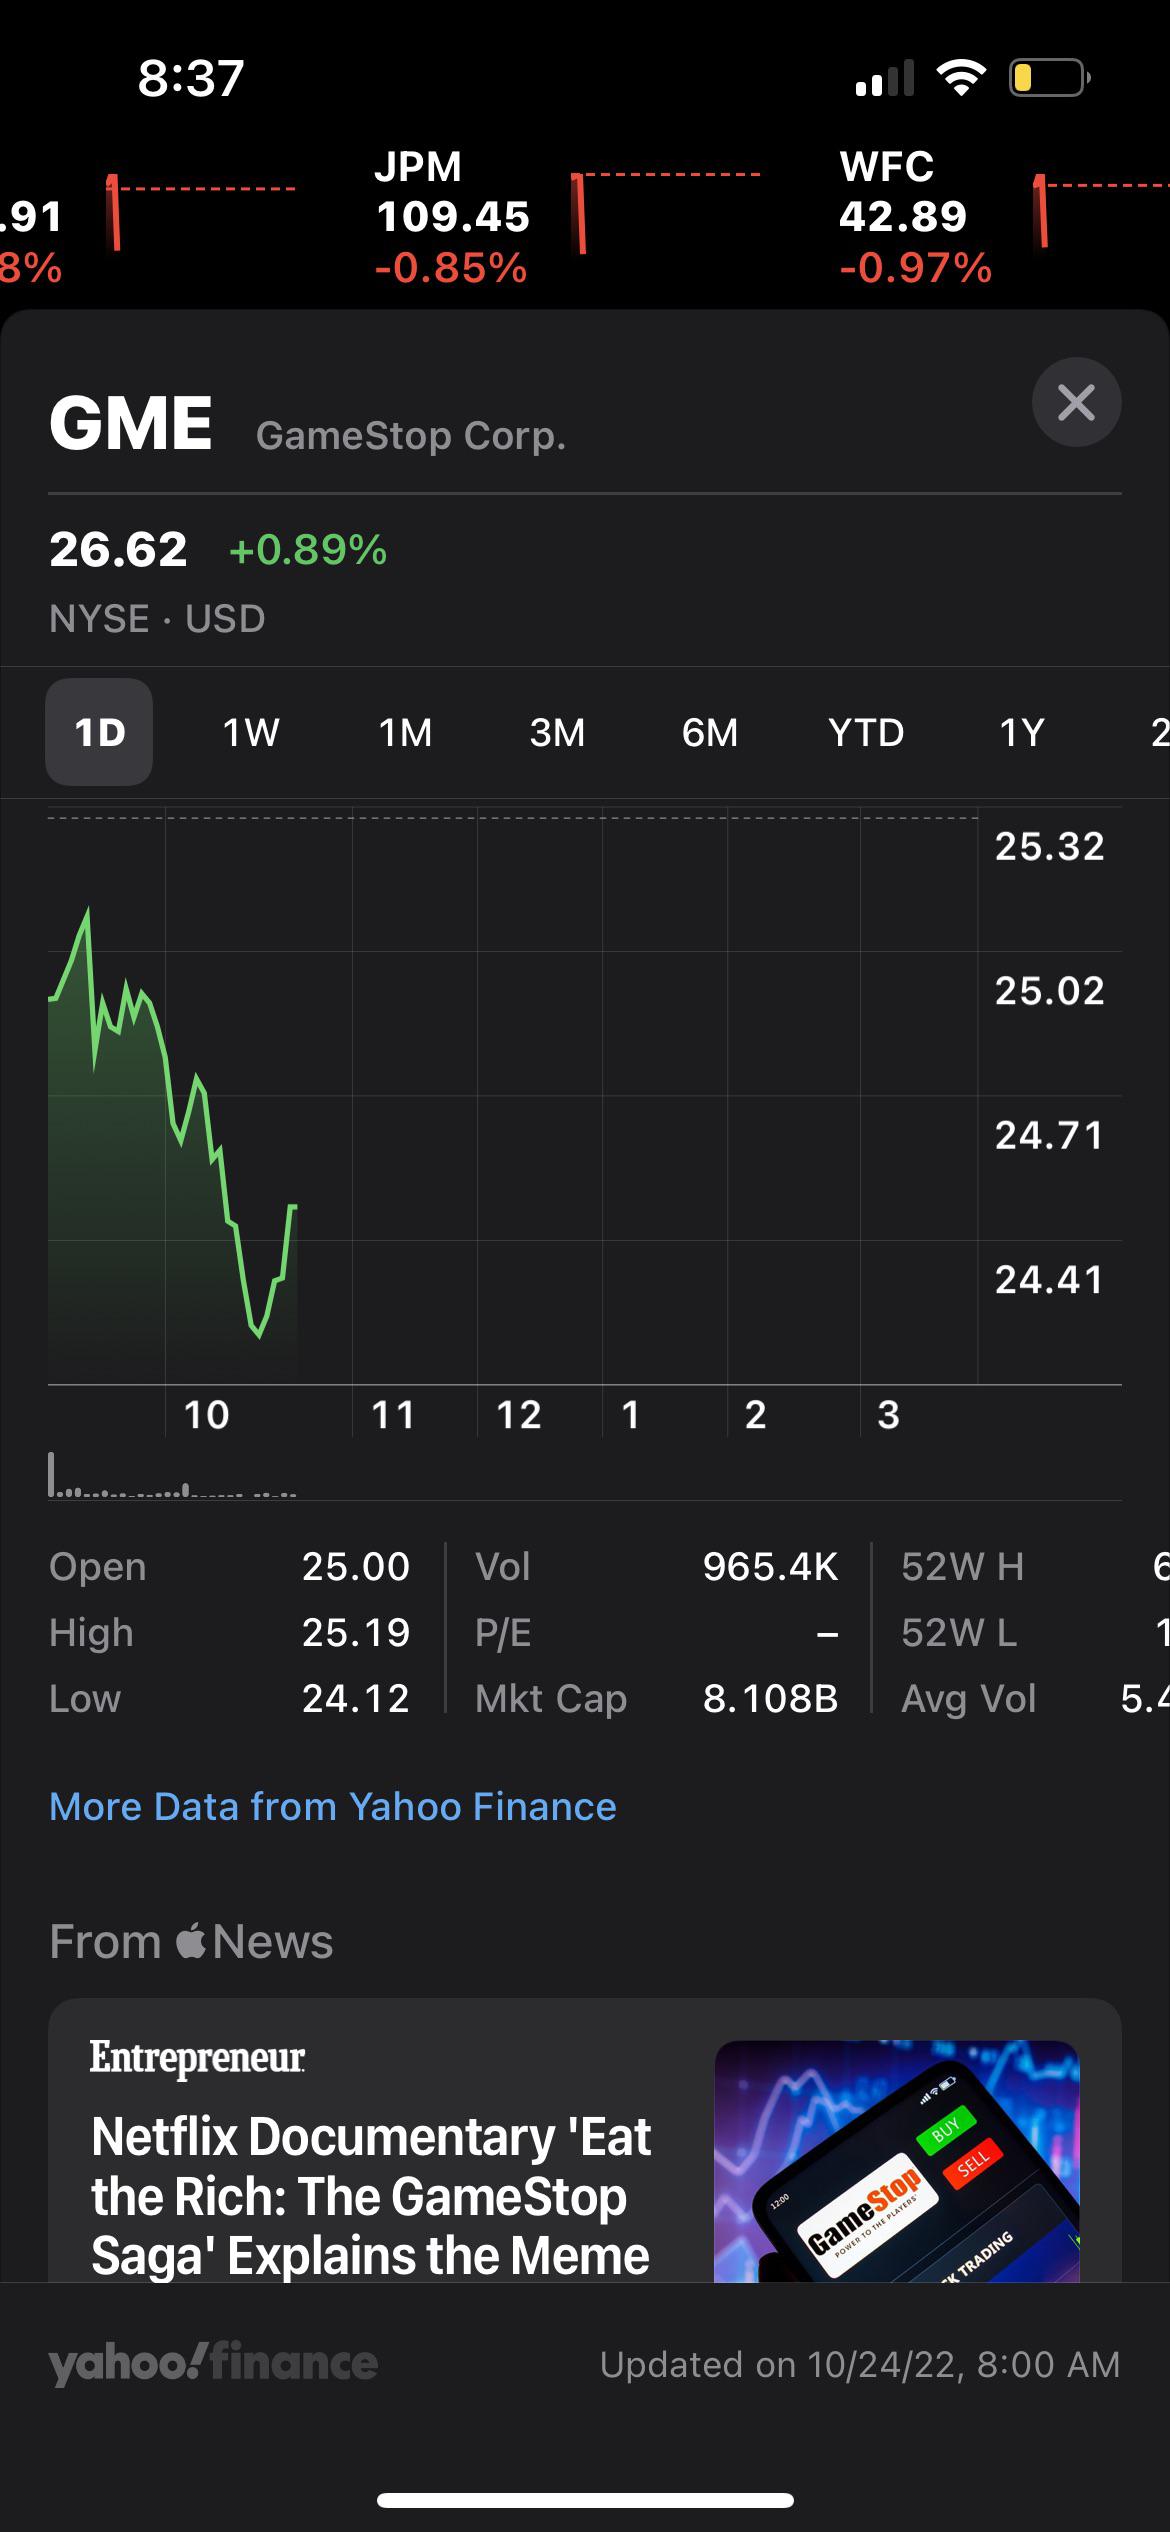
Task: Switch chart to 1W range
Action: pyautogui.click(x=251, y=733)
